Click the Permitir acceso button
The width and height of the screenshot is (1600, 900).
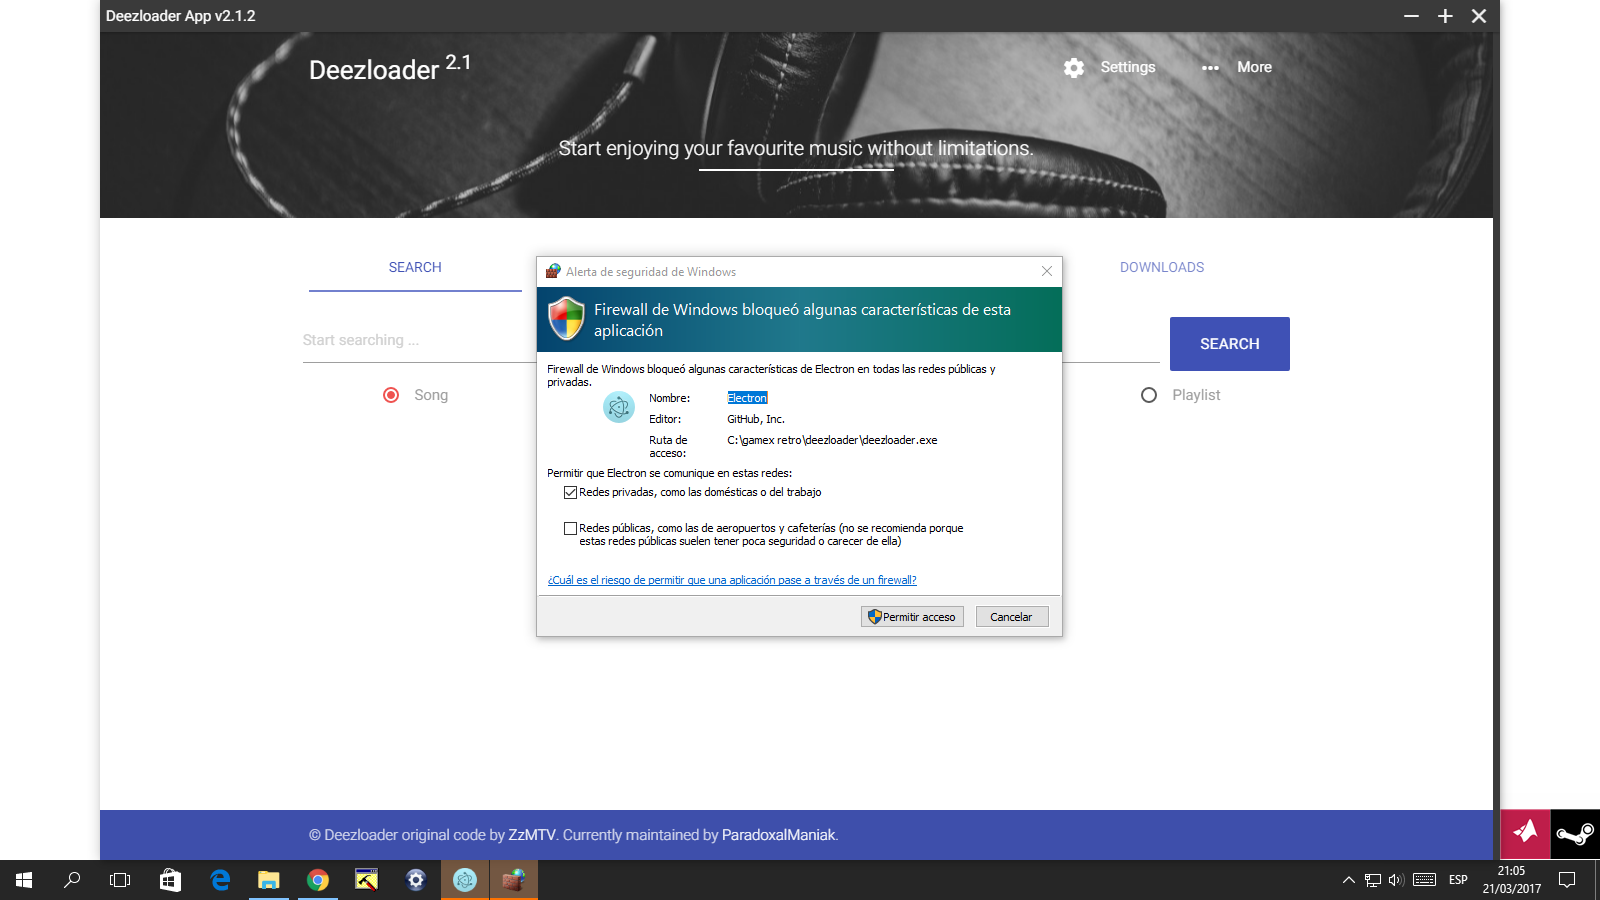(x=912, y=617)
